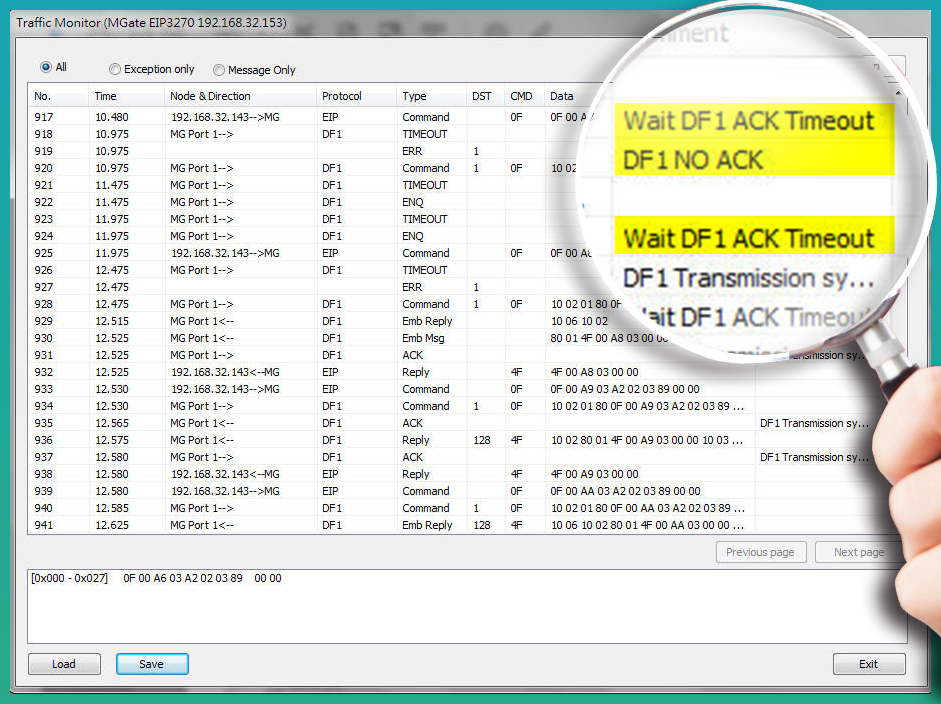Click the ERR type in row 919
This screenshot has height=704, width=941.
coord(412,151)
